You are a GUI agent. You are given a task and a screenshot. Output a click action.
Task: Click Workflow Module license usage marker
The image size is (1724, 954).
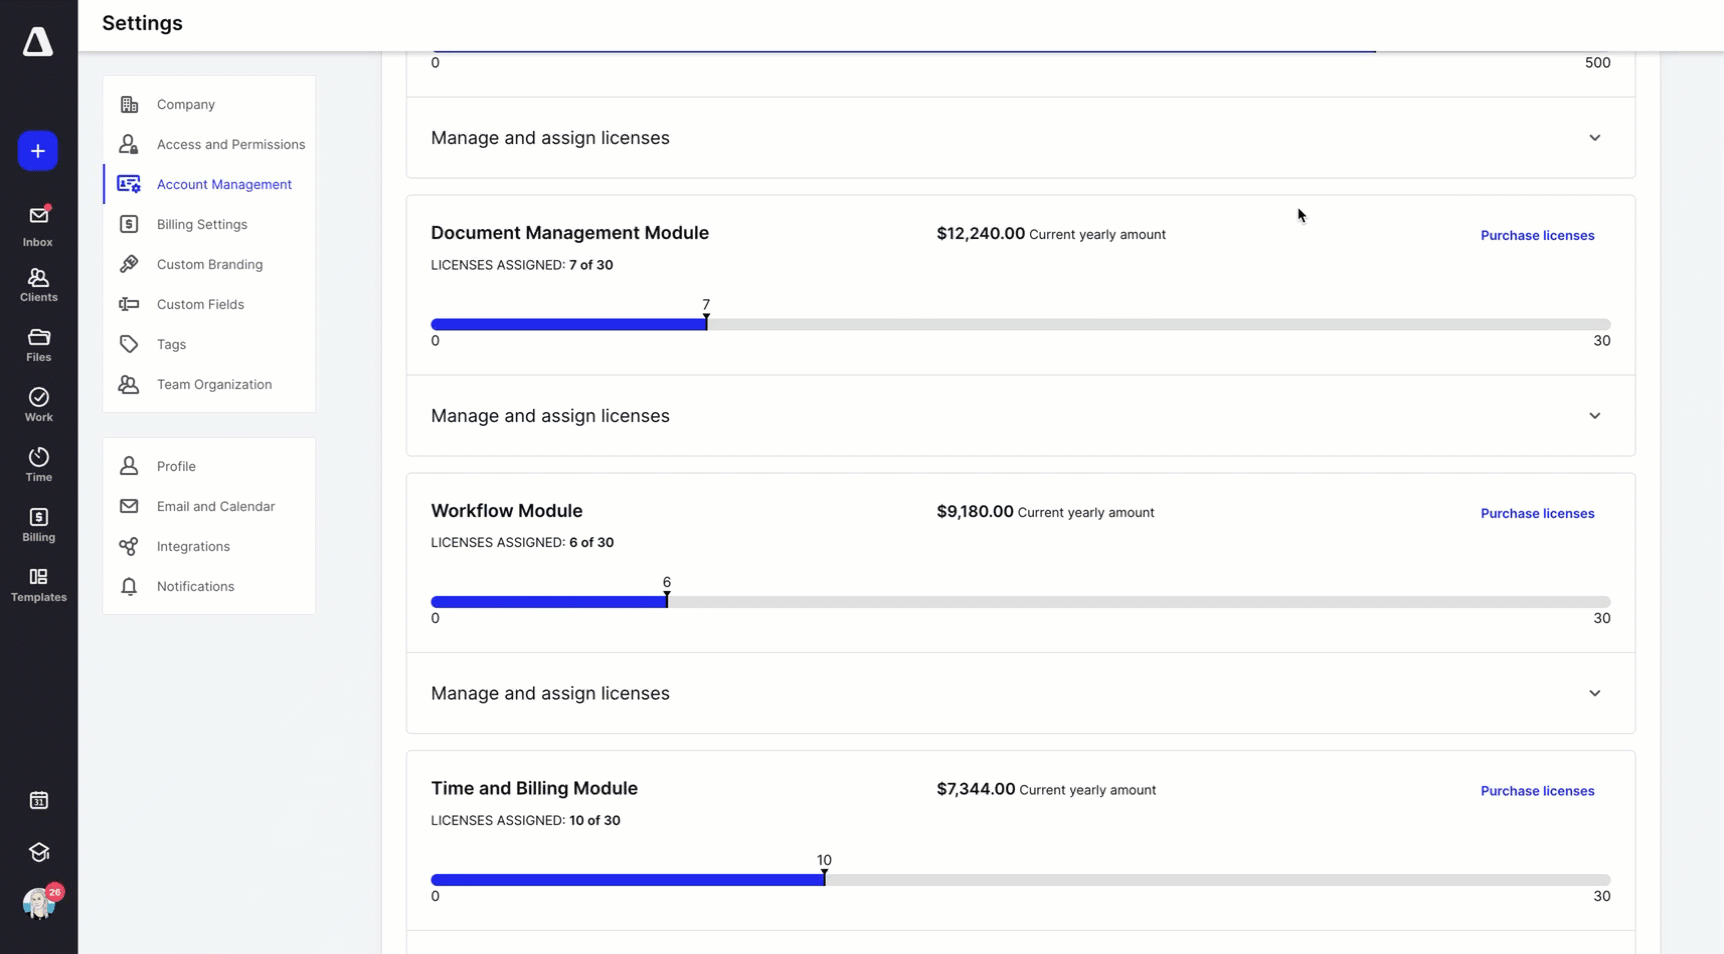667,600
